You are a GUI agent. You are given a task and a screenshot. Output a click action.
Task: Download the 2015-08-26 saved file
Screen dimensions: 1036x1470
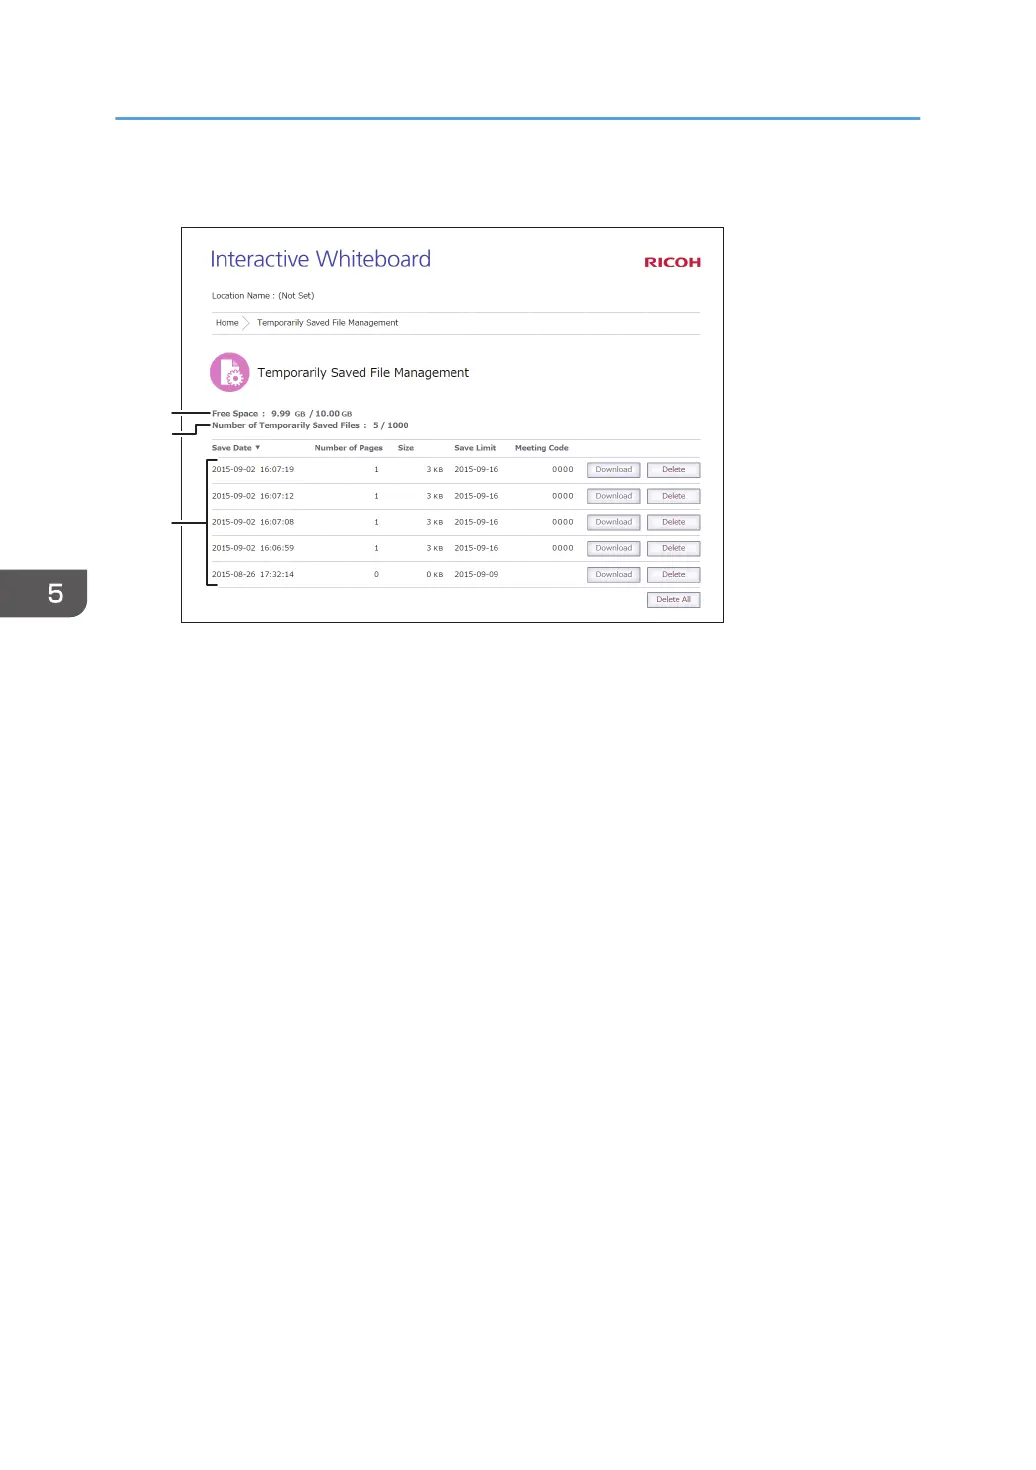613,575
